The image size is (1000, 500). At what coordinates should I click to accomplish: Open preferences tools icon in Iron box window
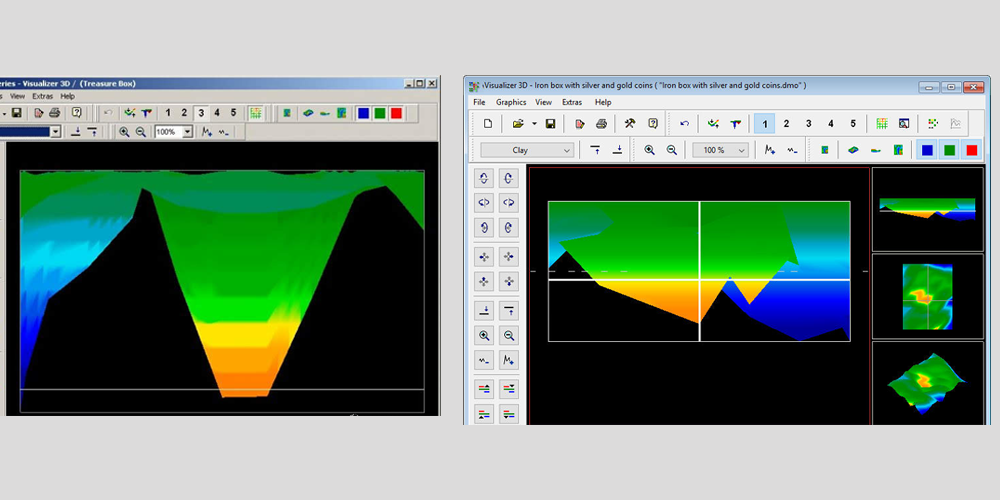[x=630, y=124]
